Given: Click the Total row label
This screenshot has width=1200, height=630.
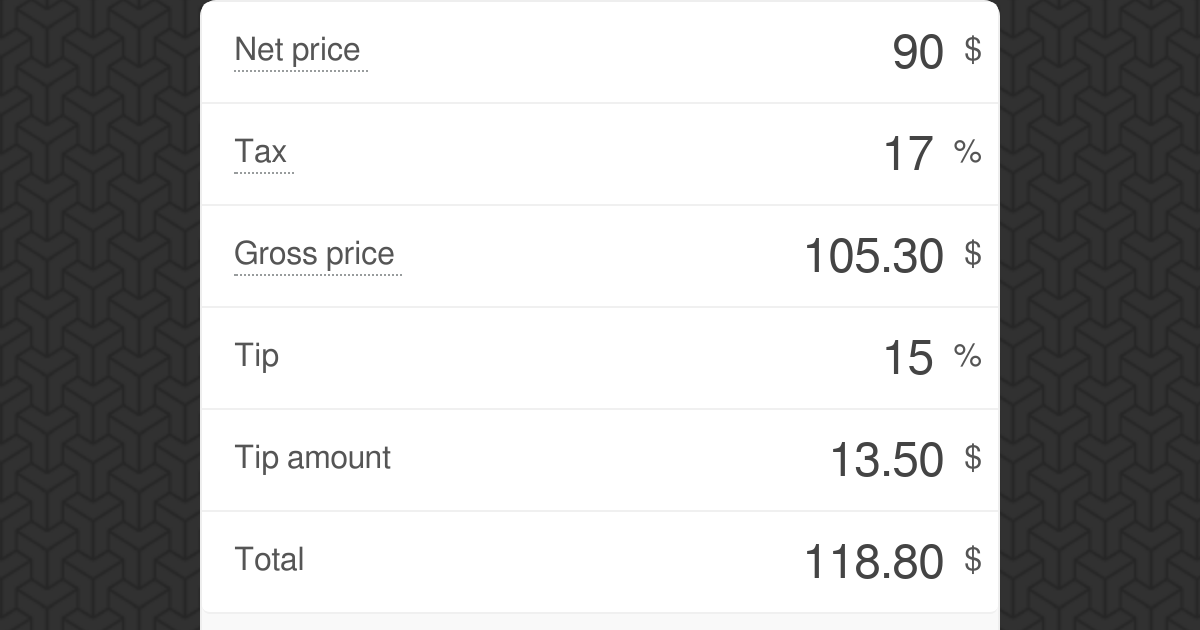Looking at the screenshot, I should [x=268, y=560].
